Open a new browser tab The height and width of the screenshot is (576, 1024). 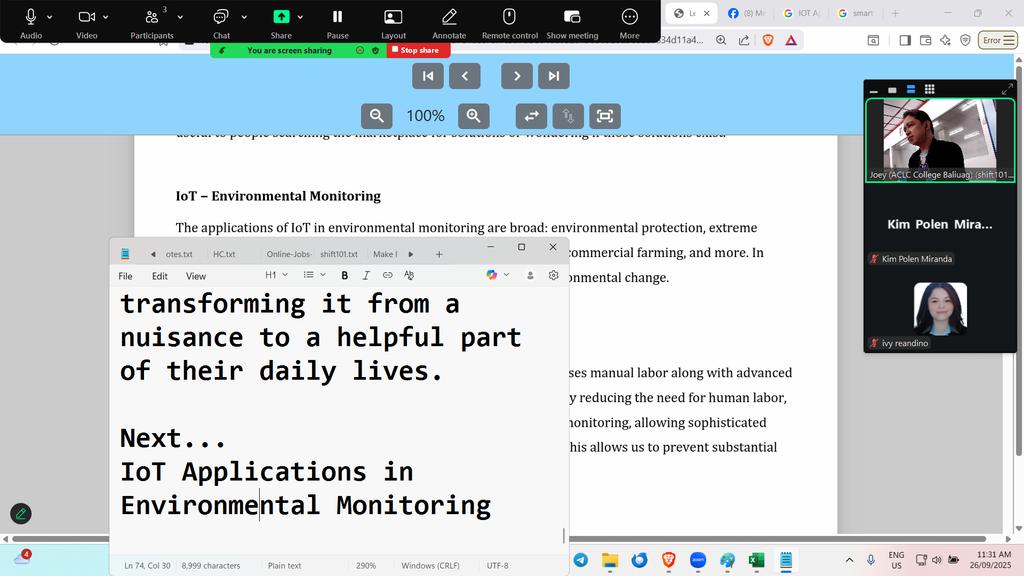(x=895, y=13)
